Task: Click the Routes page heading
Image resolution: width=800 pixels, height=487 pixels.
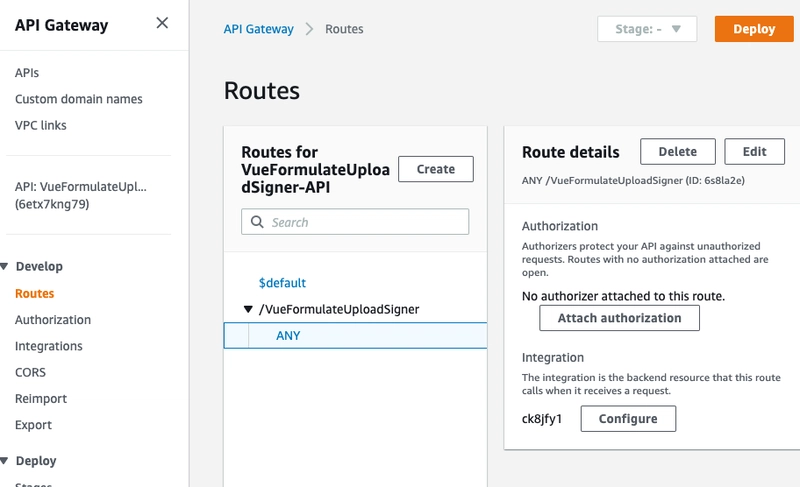Action: 262,91
